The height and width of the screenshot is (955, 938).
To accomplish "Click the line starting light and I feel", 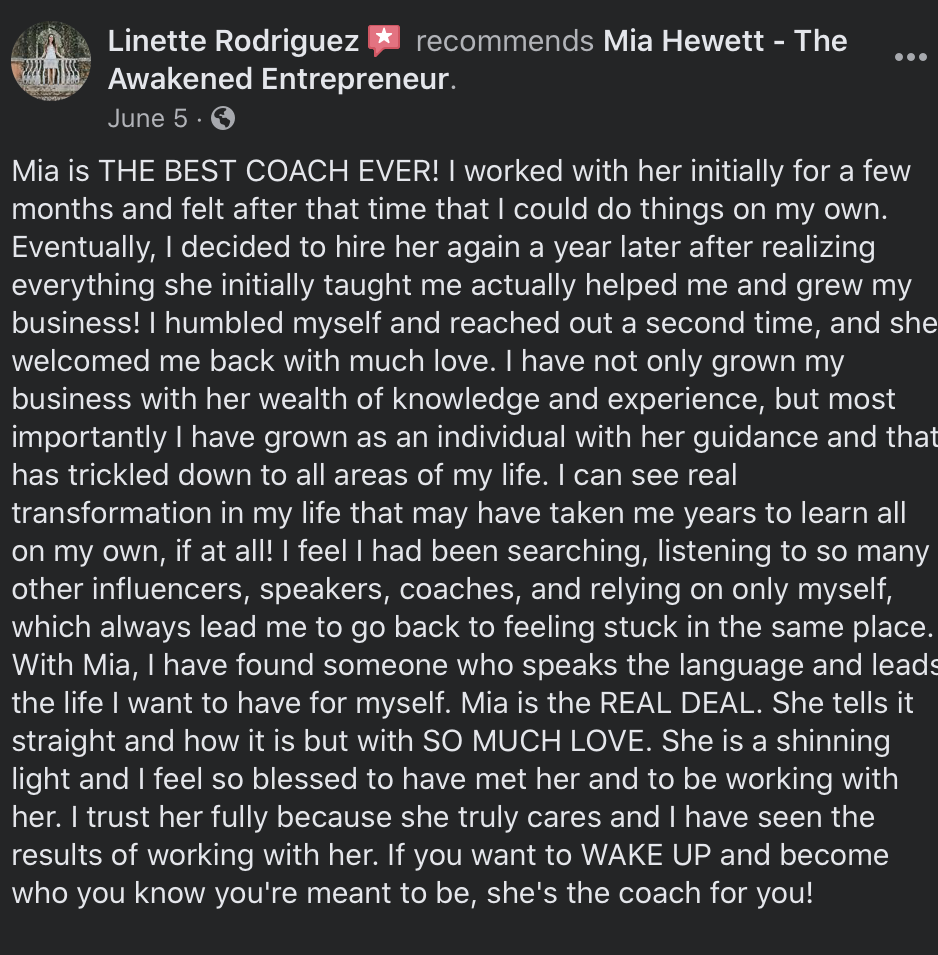I will (455, 780).
